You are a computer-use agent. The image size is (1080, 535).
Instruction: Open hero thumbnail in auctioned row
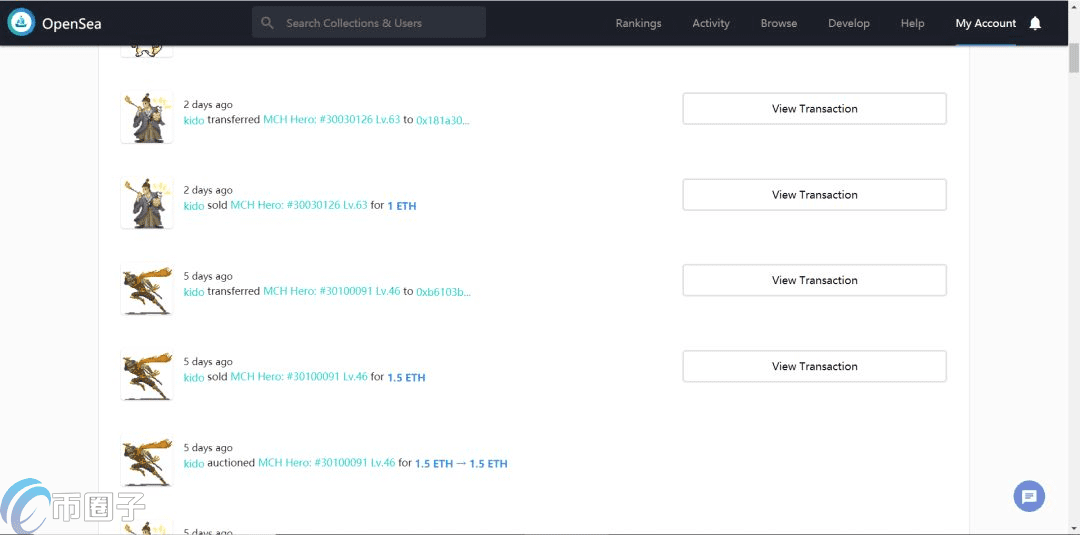coord(147,461)
